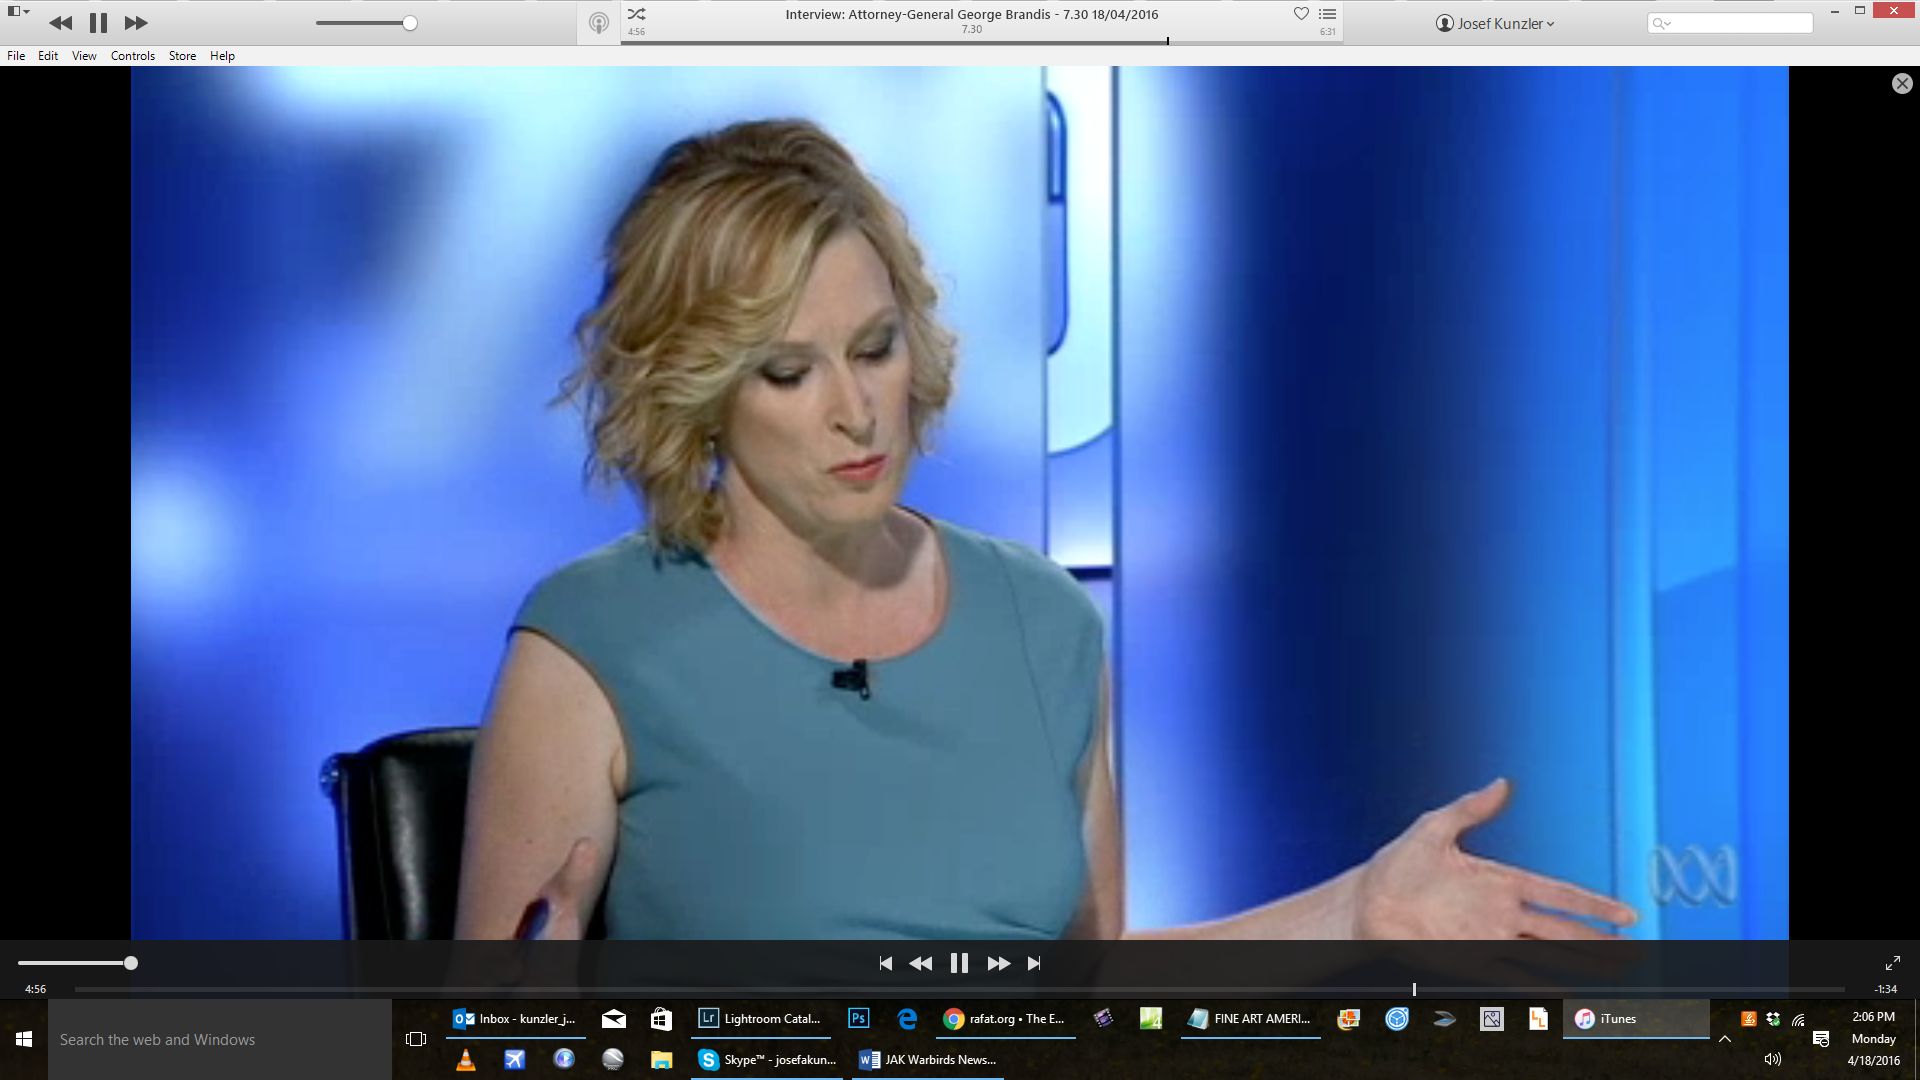
Task: Open the Store menu
Action: (x=182, y=56)
